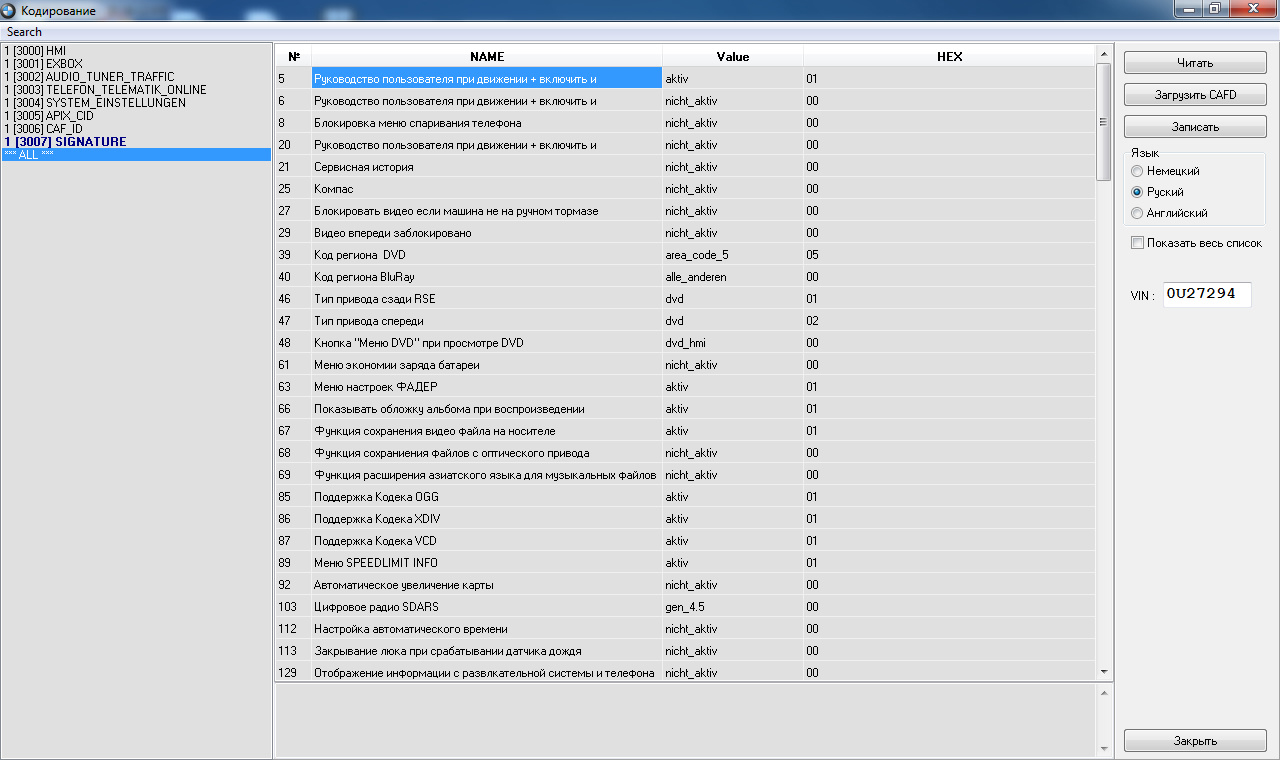Click the Читать button
The image size is (1280, 760).
[1195, 63]
